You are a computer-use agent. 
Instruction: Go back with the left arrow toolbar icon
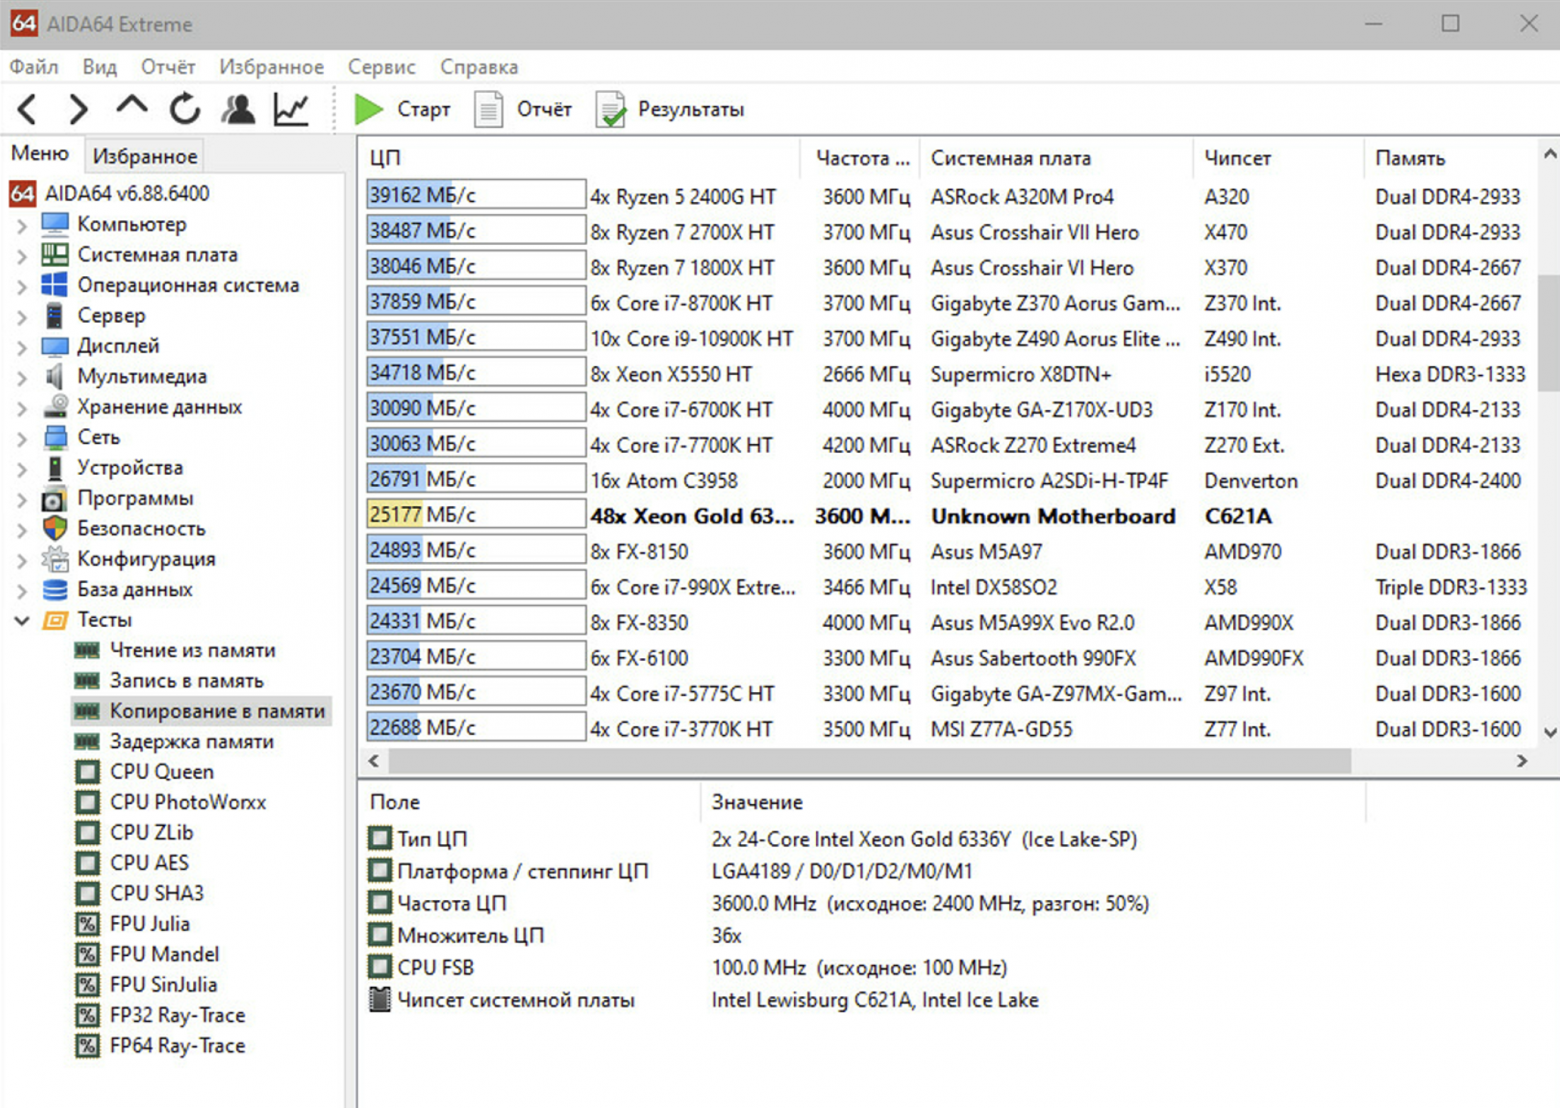point(28,108)
